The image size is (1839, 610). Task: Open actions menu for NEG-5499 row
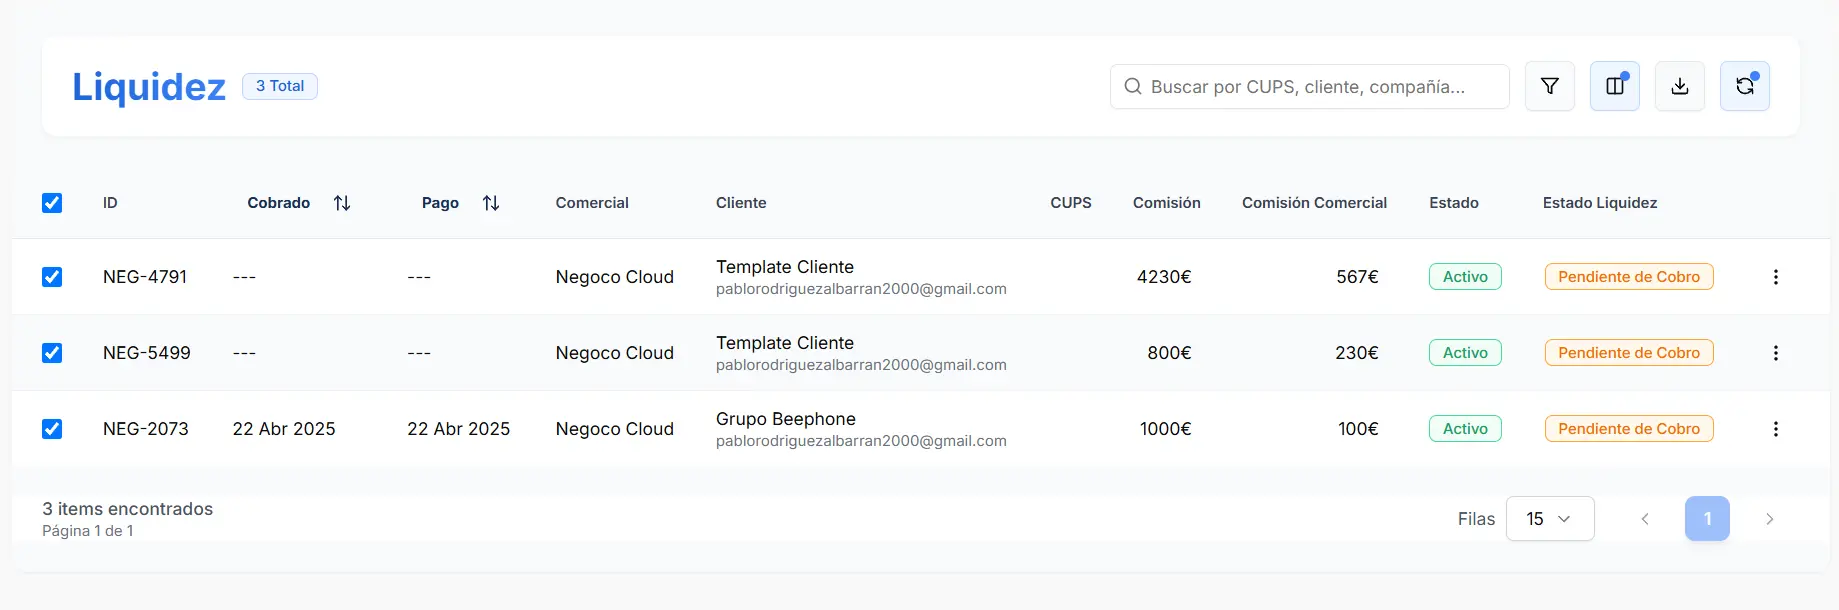(x=1775, y=353)
